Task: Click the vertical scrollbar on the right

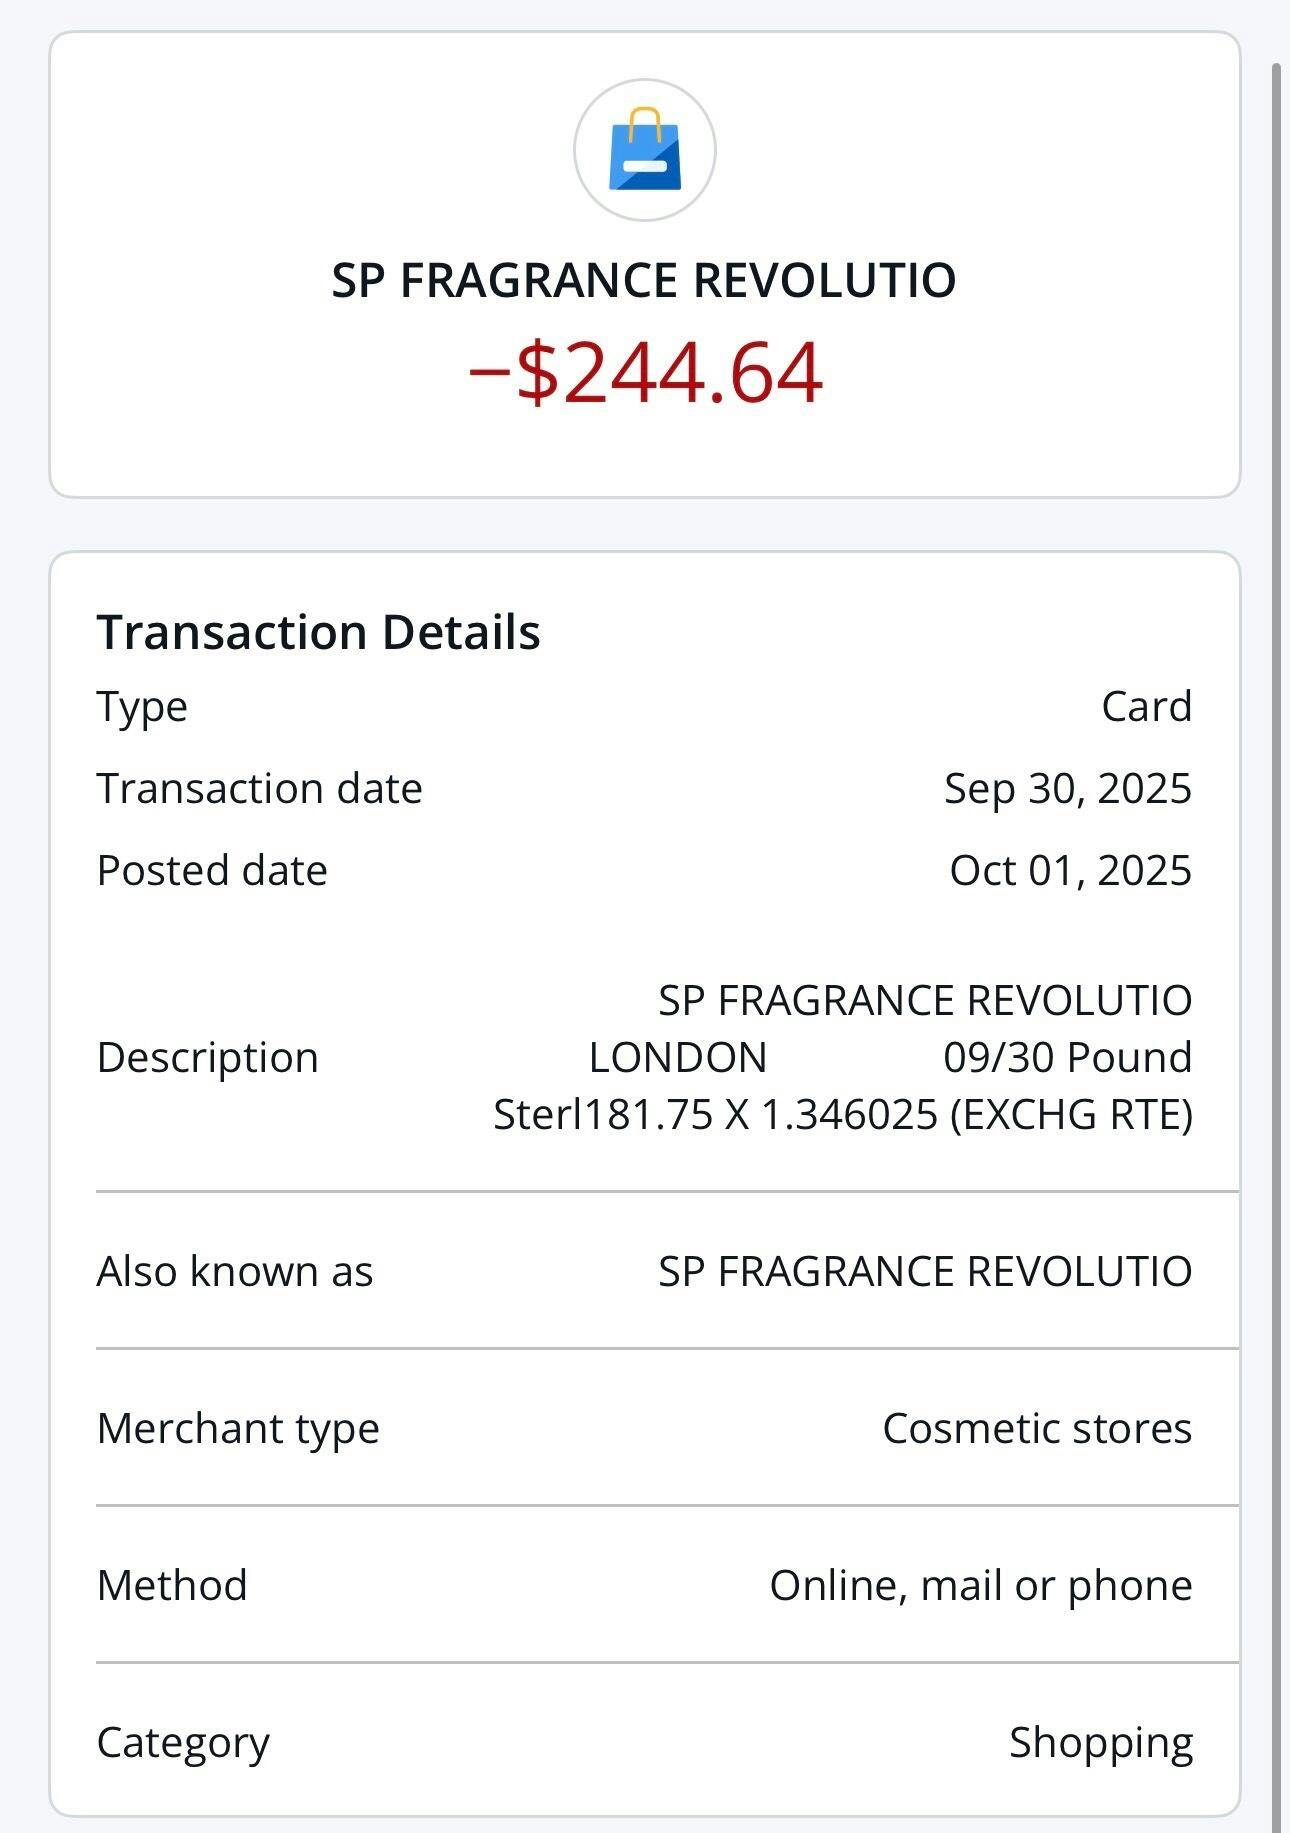Action: click(1276, 900)
